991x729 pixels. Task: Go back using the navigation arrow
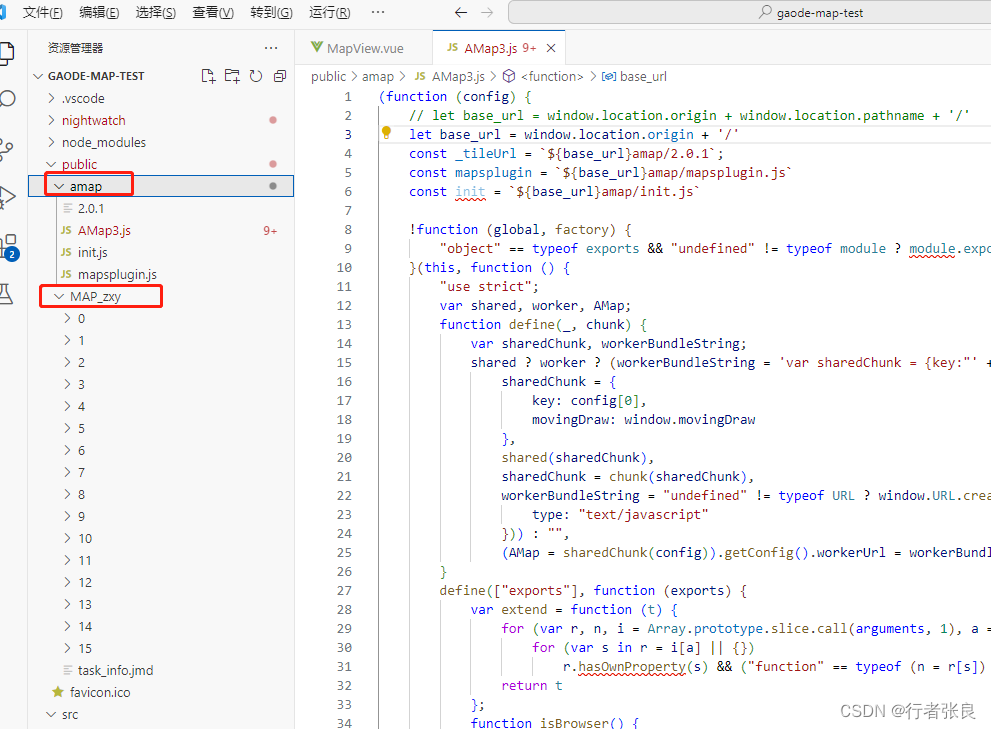click(460, 13)
